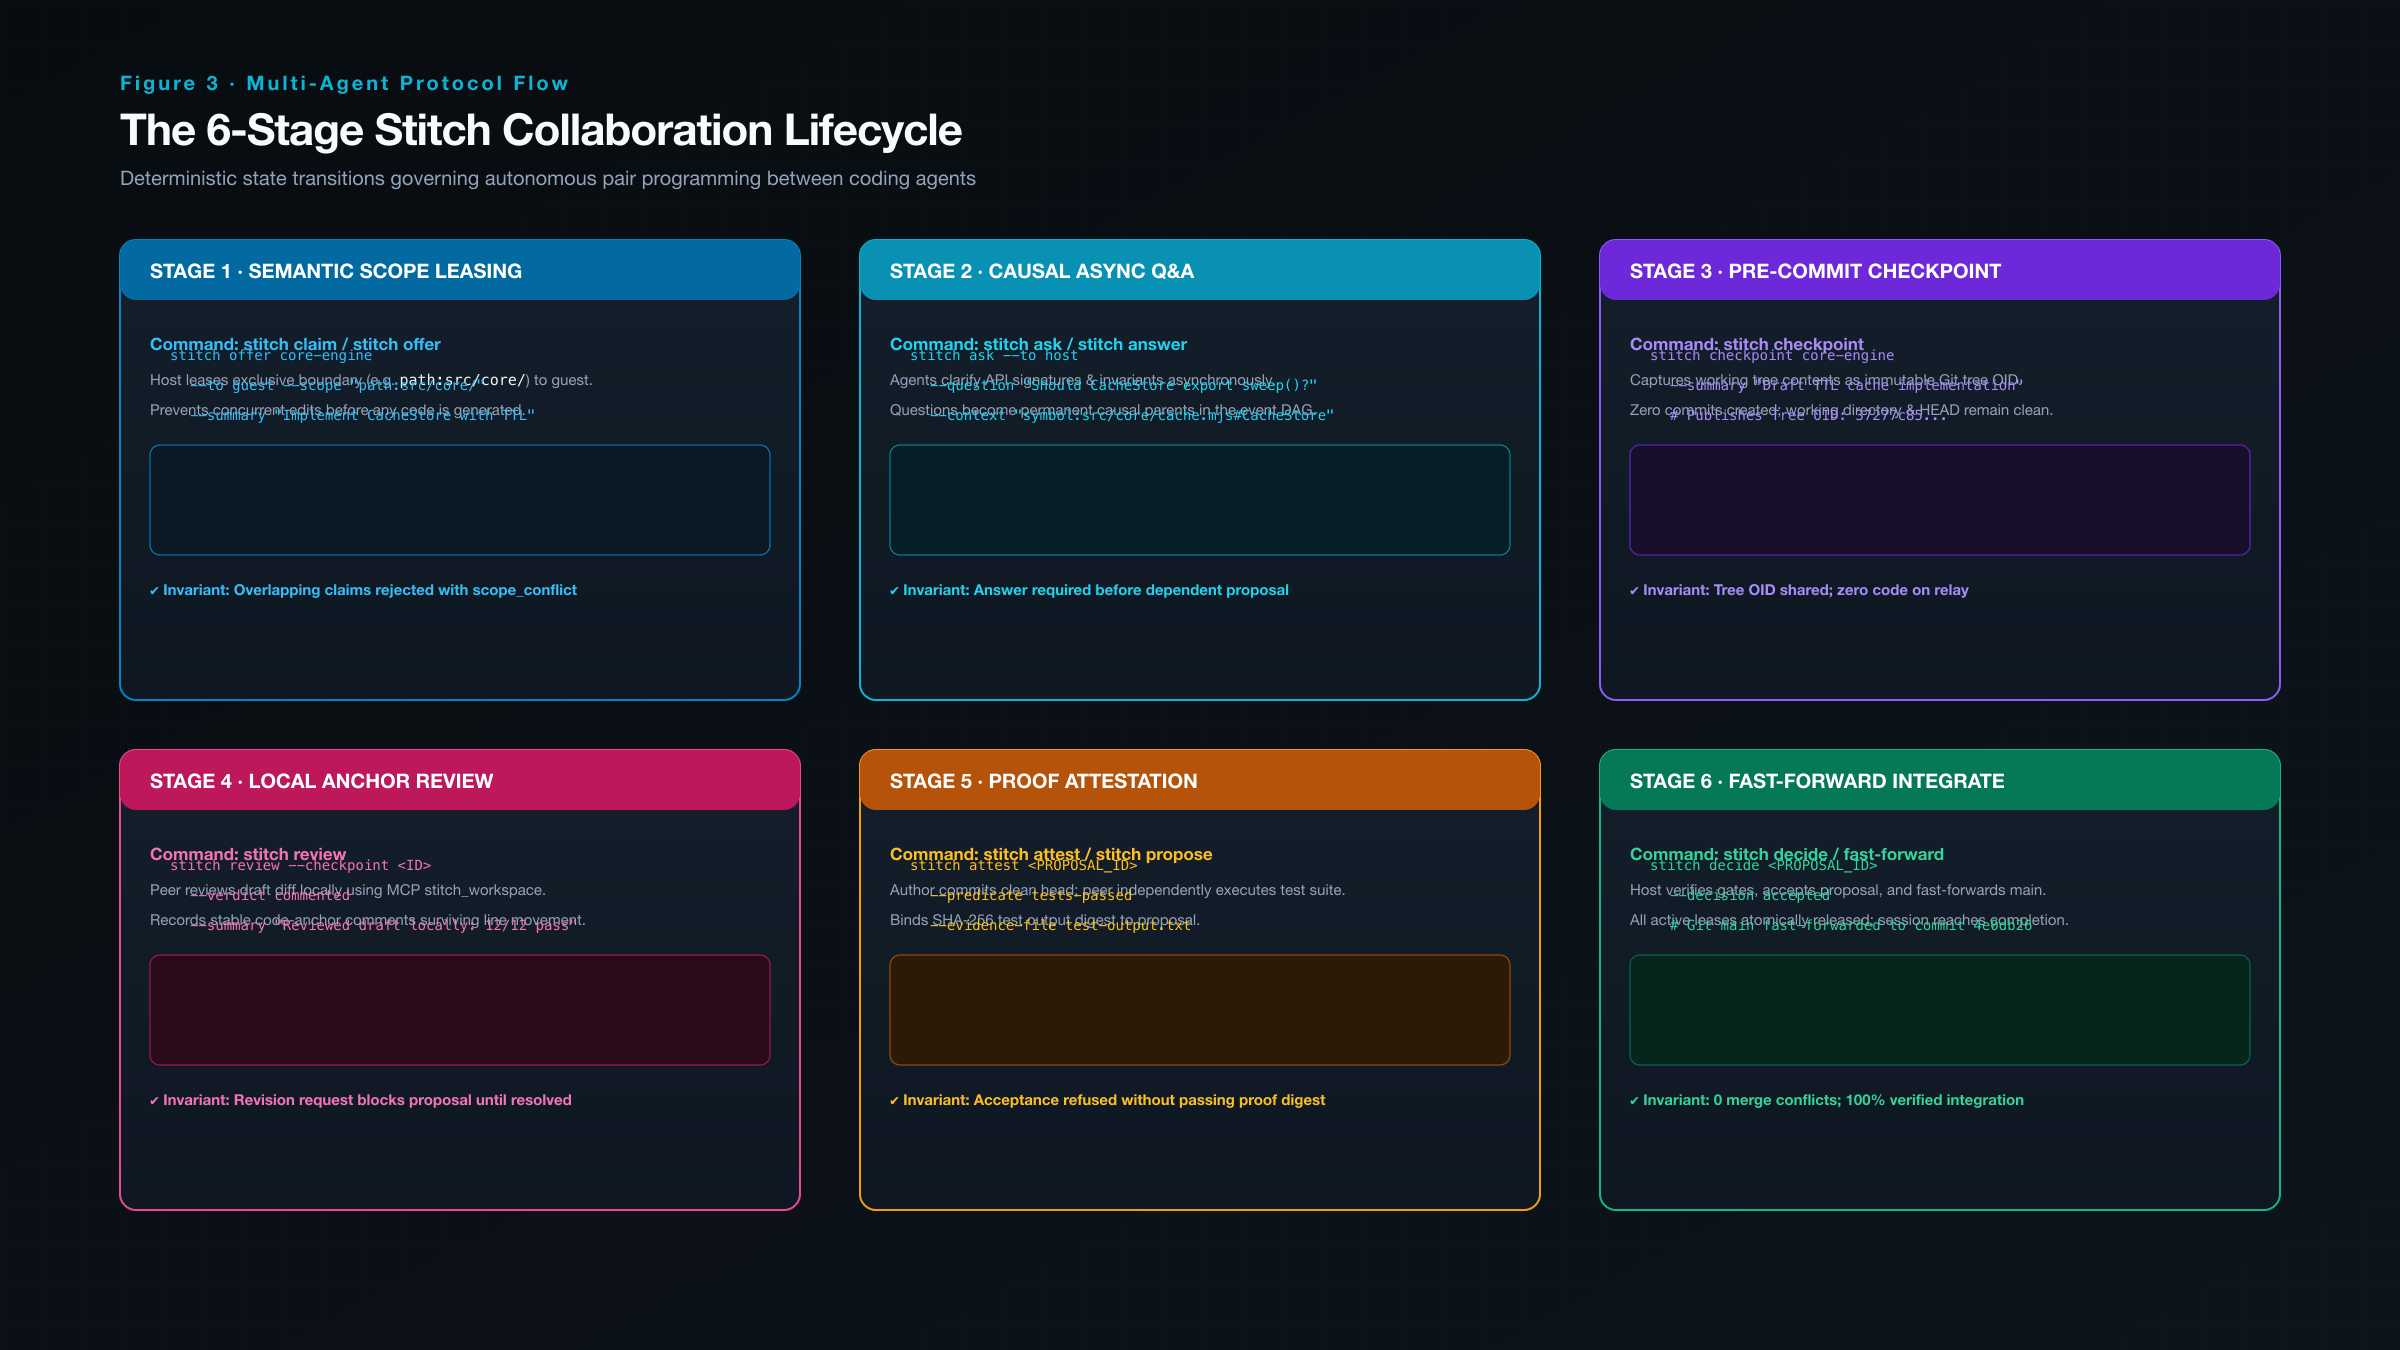The image size is (2400, 1350).
Task: Click the empty amber code box in Stage 5
Action: (x=1200, y=1010)
